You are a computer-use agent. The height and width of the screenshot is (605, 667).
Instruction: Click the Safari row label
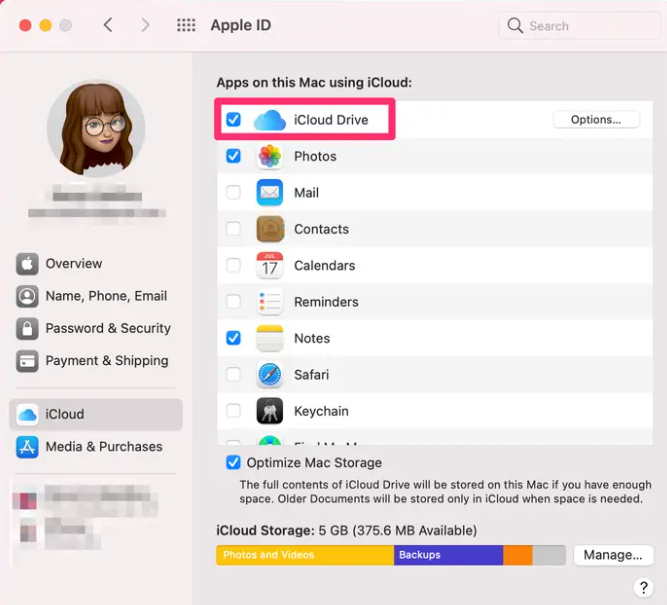click(x=311, y=374)
